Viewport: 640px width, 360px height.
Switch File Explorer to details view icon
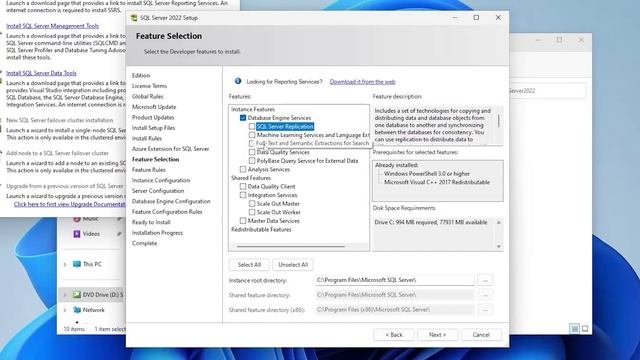[x=574, y=329]
